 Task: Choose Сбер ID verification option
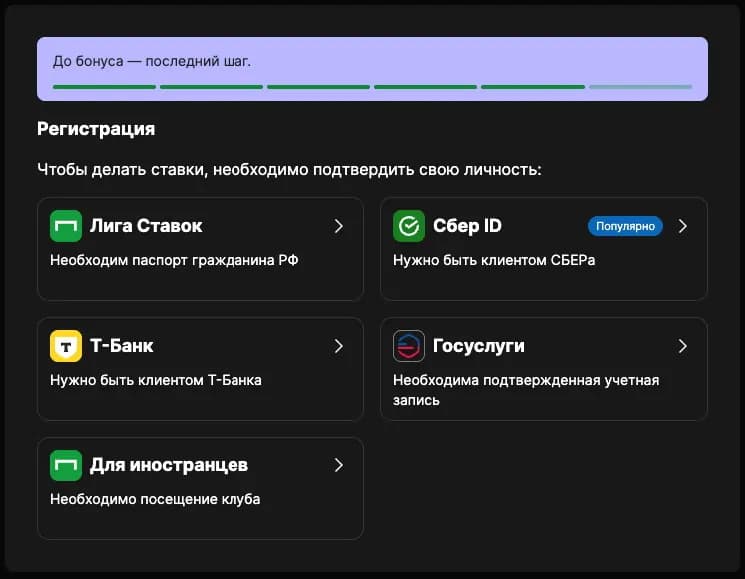tap(544, 249)
